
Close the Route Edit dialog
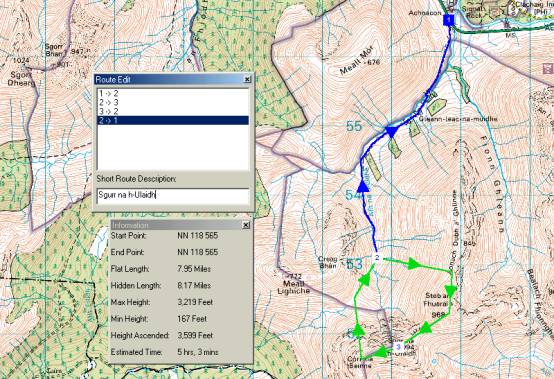coord(247,79)
